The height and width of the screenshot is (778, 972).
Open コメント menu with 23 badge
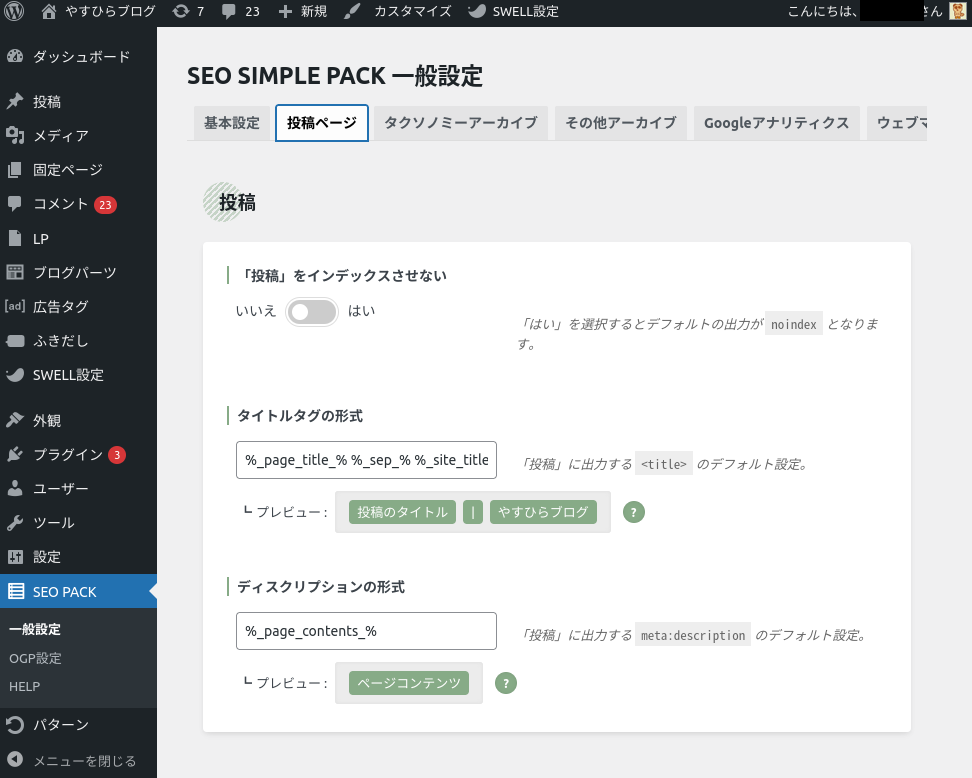[x=61, y=204]
